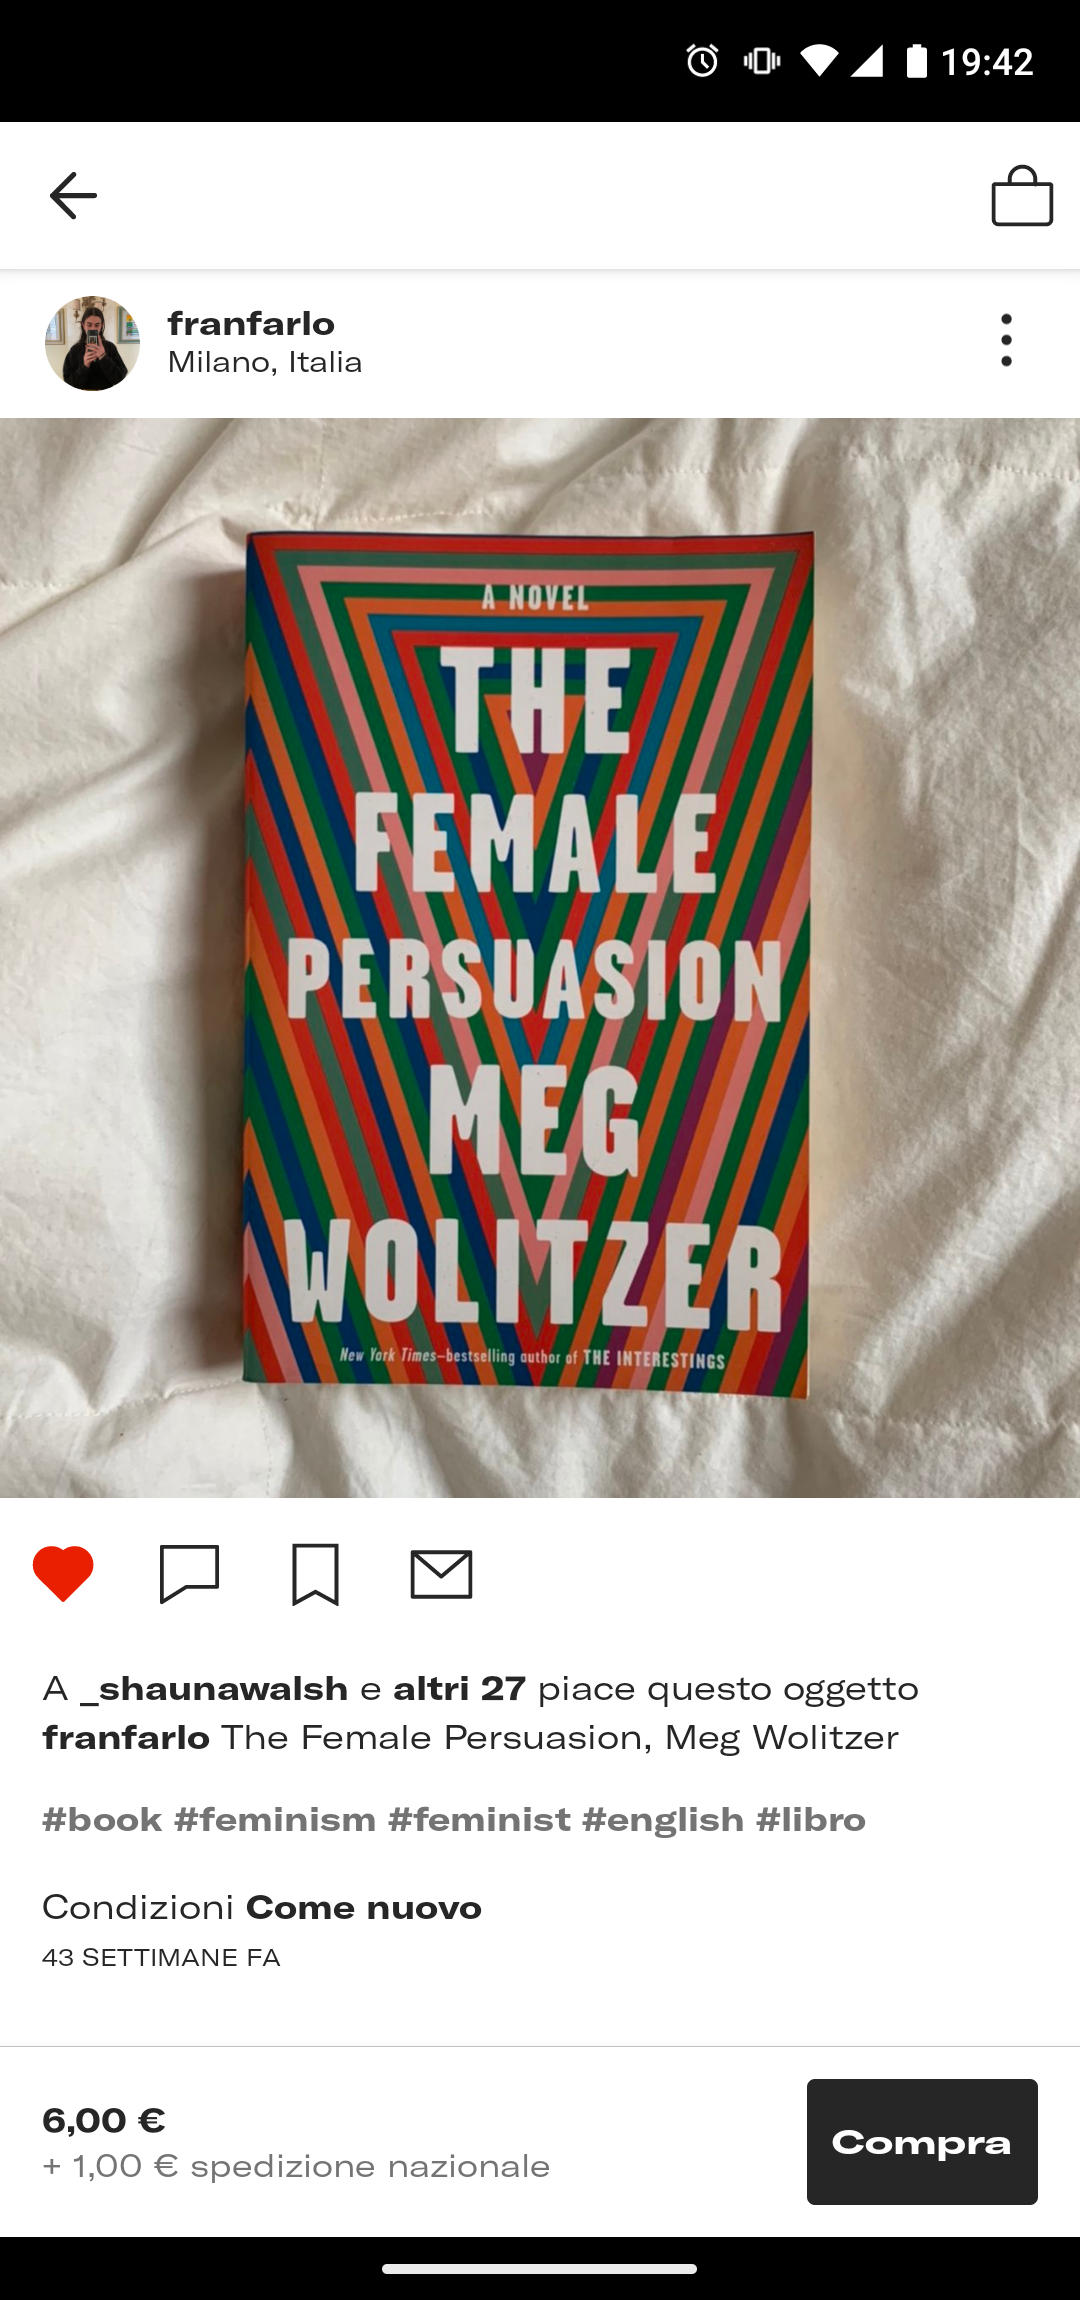Tap franfarlo name in the caption
Screen dimensions: 1080x2300
coord(126,1738)
